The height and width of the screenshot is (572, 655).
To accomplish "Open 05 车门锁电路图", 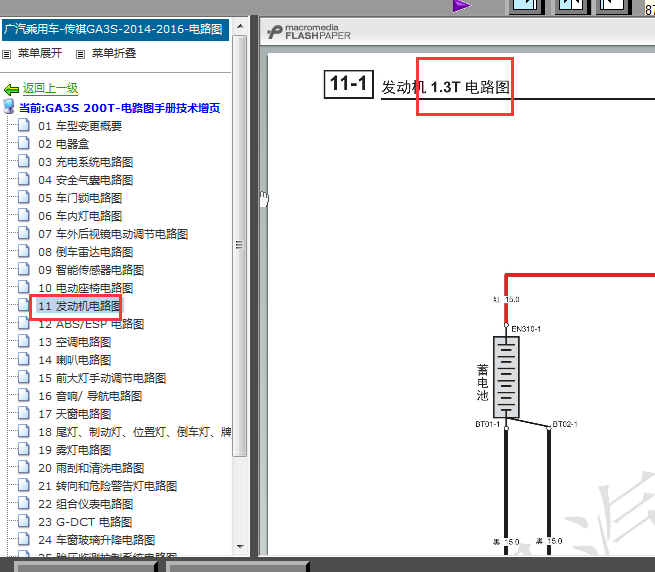I will point(80,198).
